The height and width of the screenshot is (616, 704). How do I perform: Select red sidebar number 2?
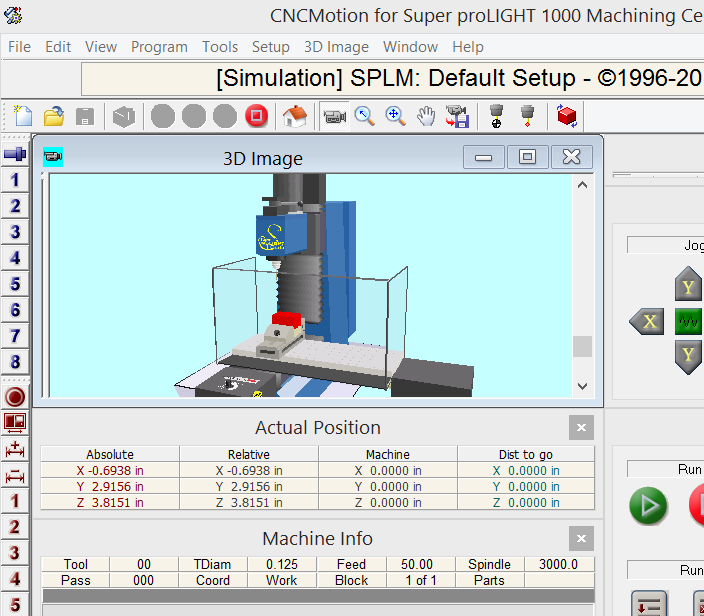click(x=15, y=527)
